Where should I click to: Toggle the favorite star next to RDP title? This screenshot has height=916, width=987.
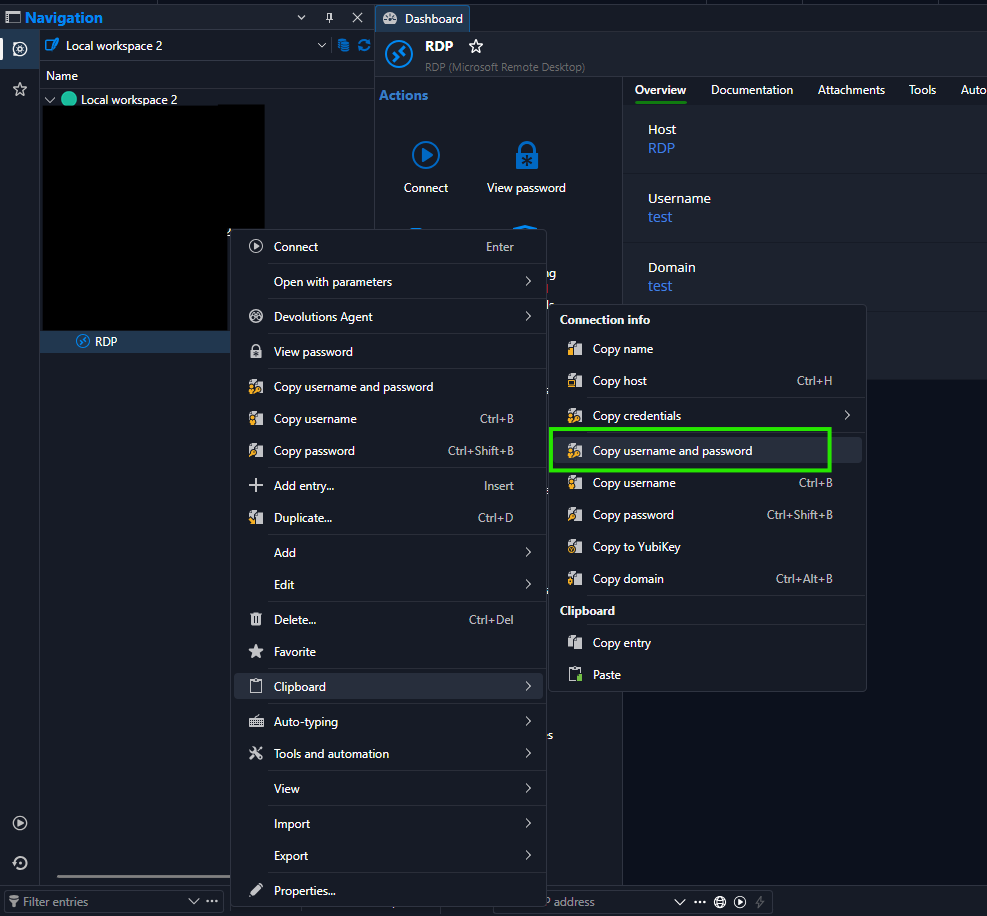tap(476, 46)
